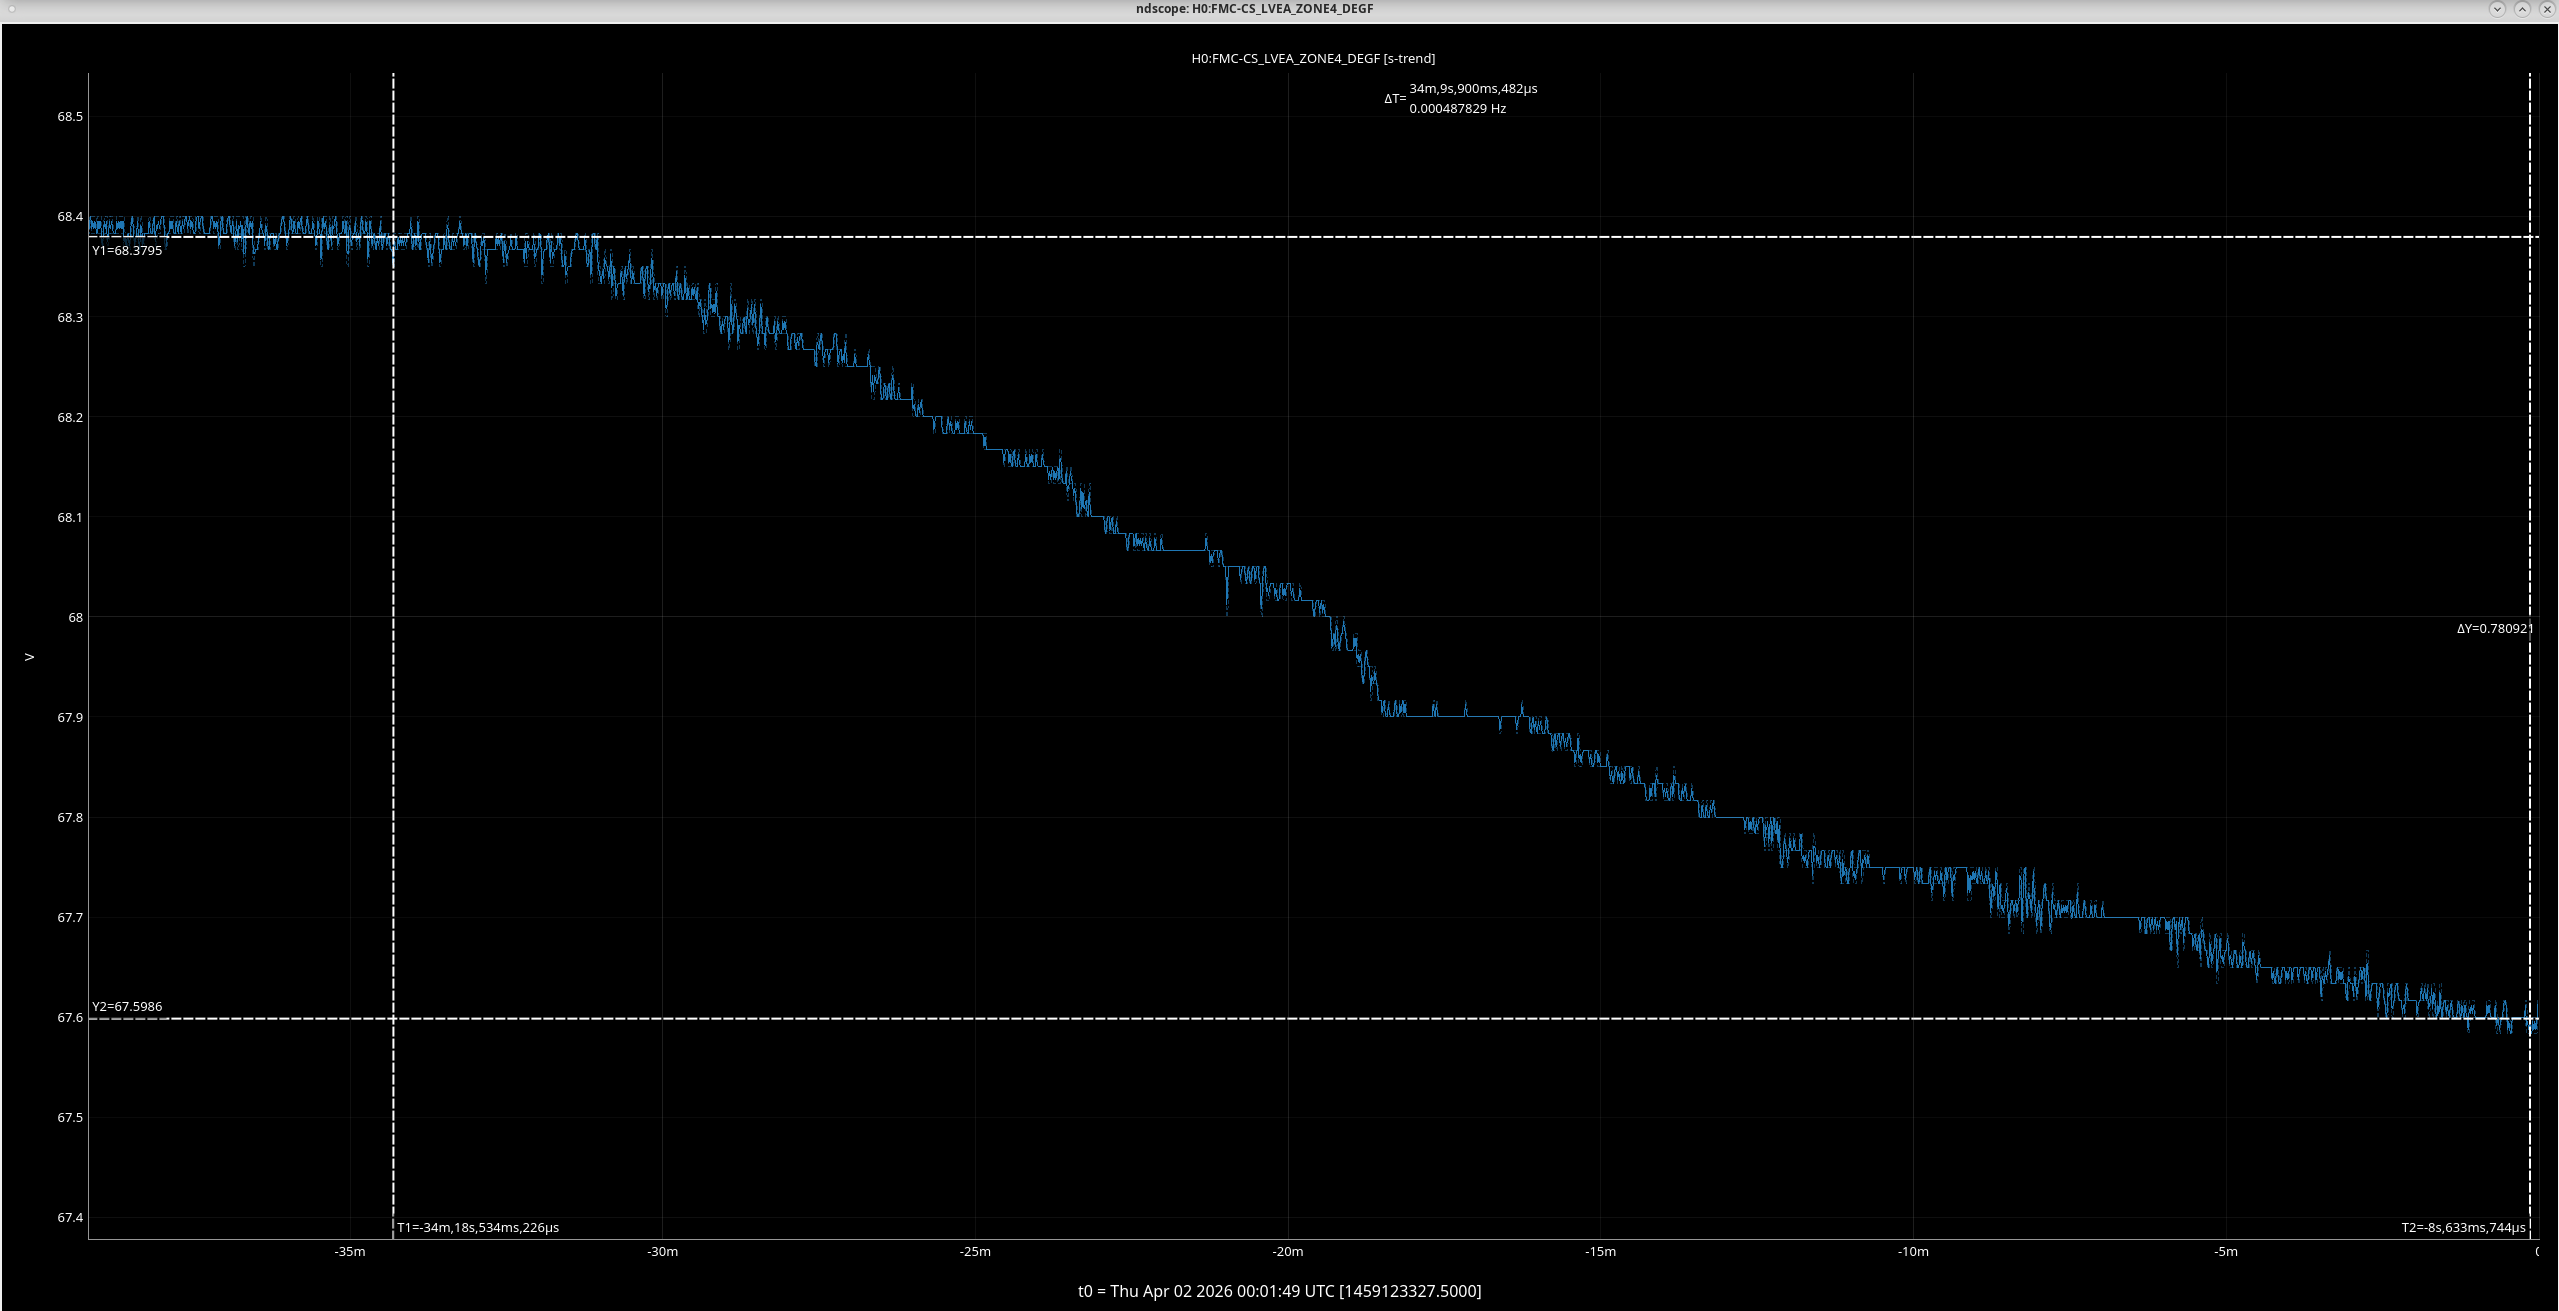Screen dimensions: 2559x1311
Task: Click the plot title H0:FMC-CS_LVEA_ZONE4_DEGF [s-trend]
Action: [1313, 58]
